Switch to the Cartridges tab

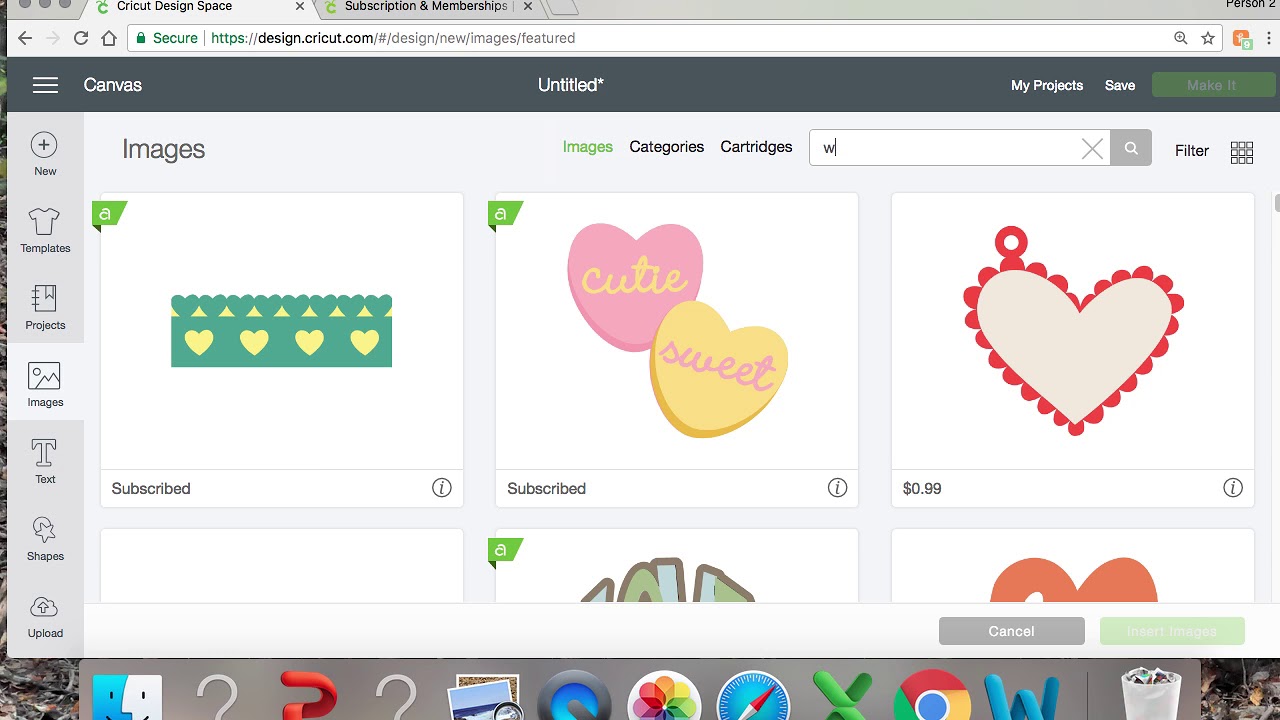(756, 147)
